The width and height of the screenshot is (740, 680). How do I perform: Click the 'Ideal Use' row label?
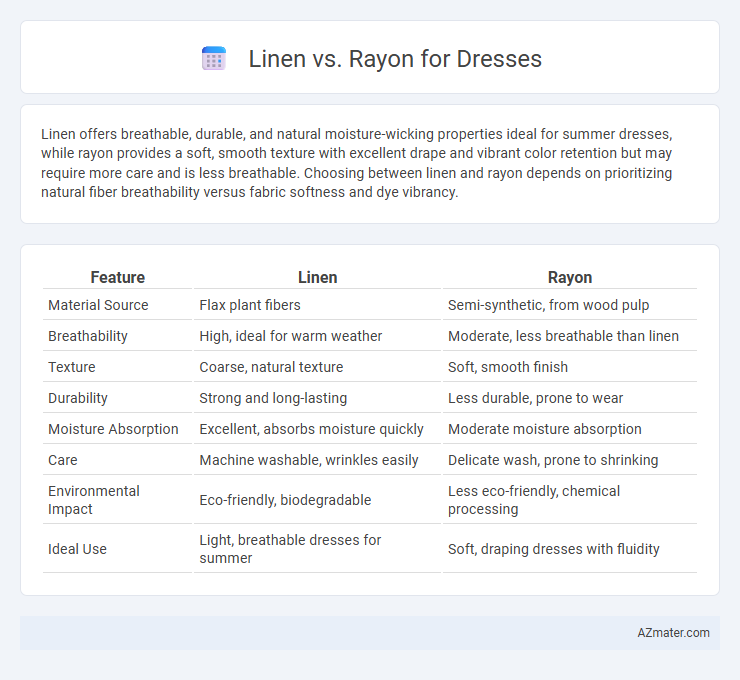[x=77, y=549]
